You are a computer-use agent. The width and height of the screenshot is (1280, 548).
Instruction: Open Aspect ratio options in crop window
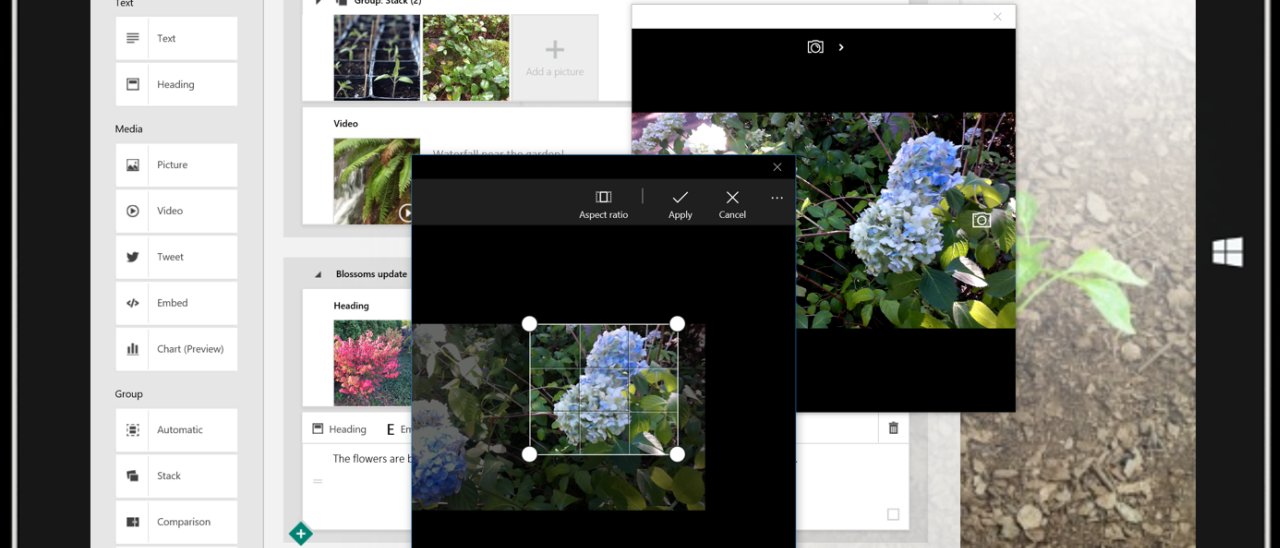tap(603, 204)
